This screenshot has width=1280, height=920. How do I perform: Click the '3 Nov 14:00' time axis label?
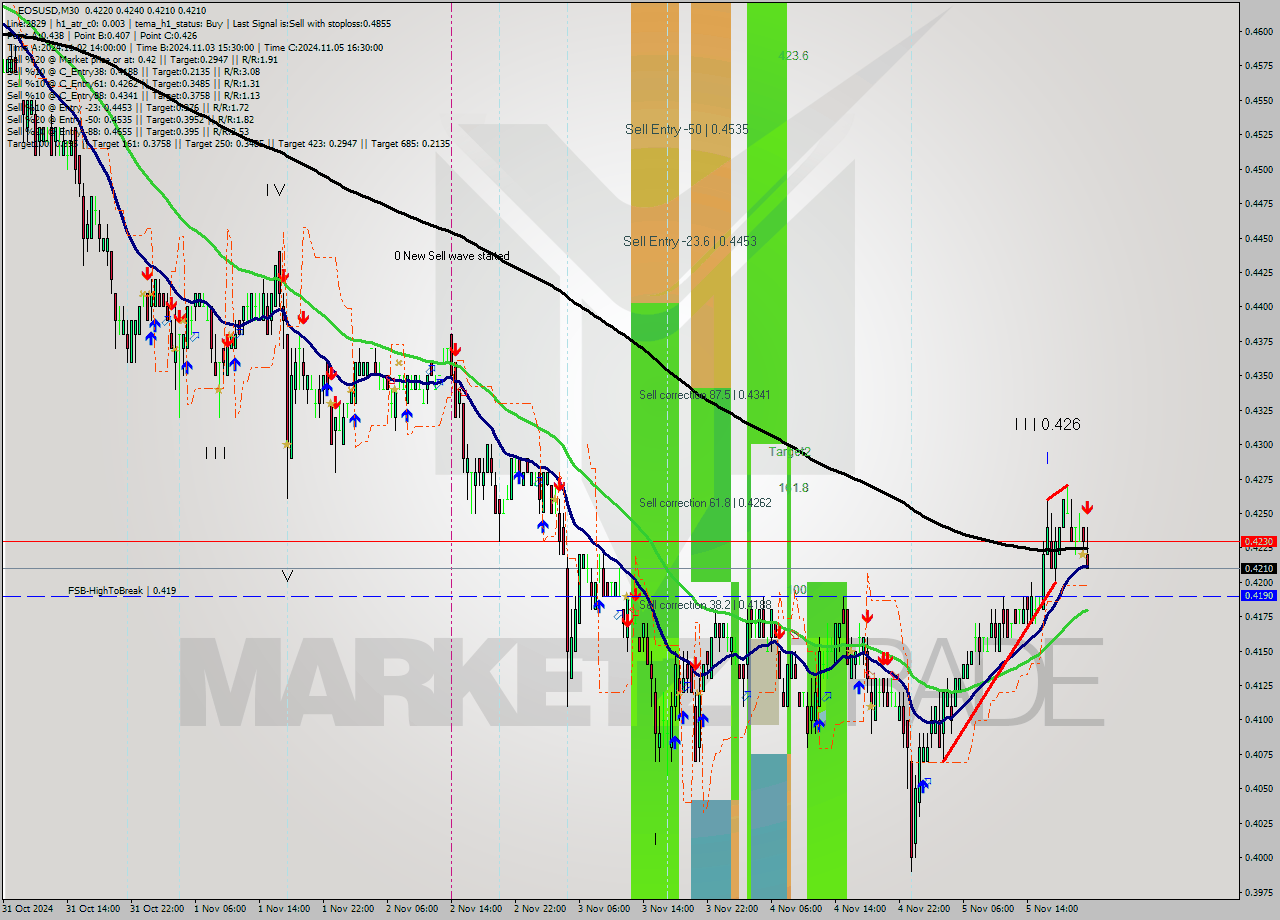pos(668,909)
